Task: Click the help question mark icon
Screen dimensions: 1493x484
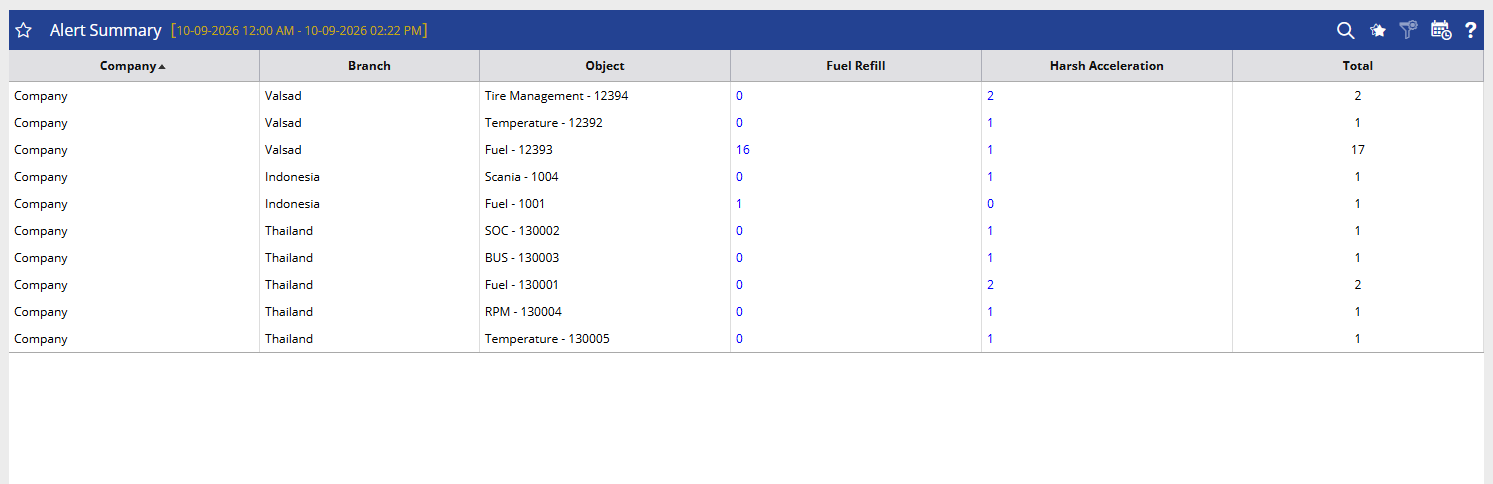Action: tap(1470, 30)
